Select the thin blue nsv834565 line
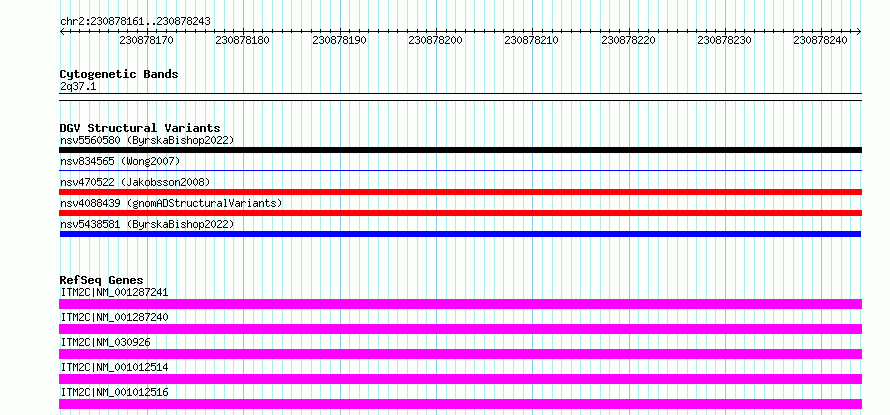 [x=460, y=170]
